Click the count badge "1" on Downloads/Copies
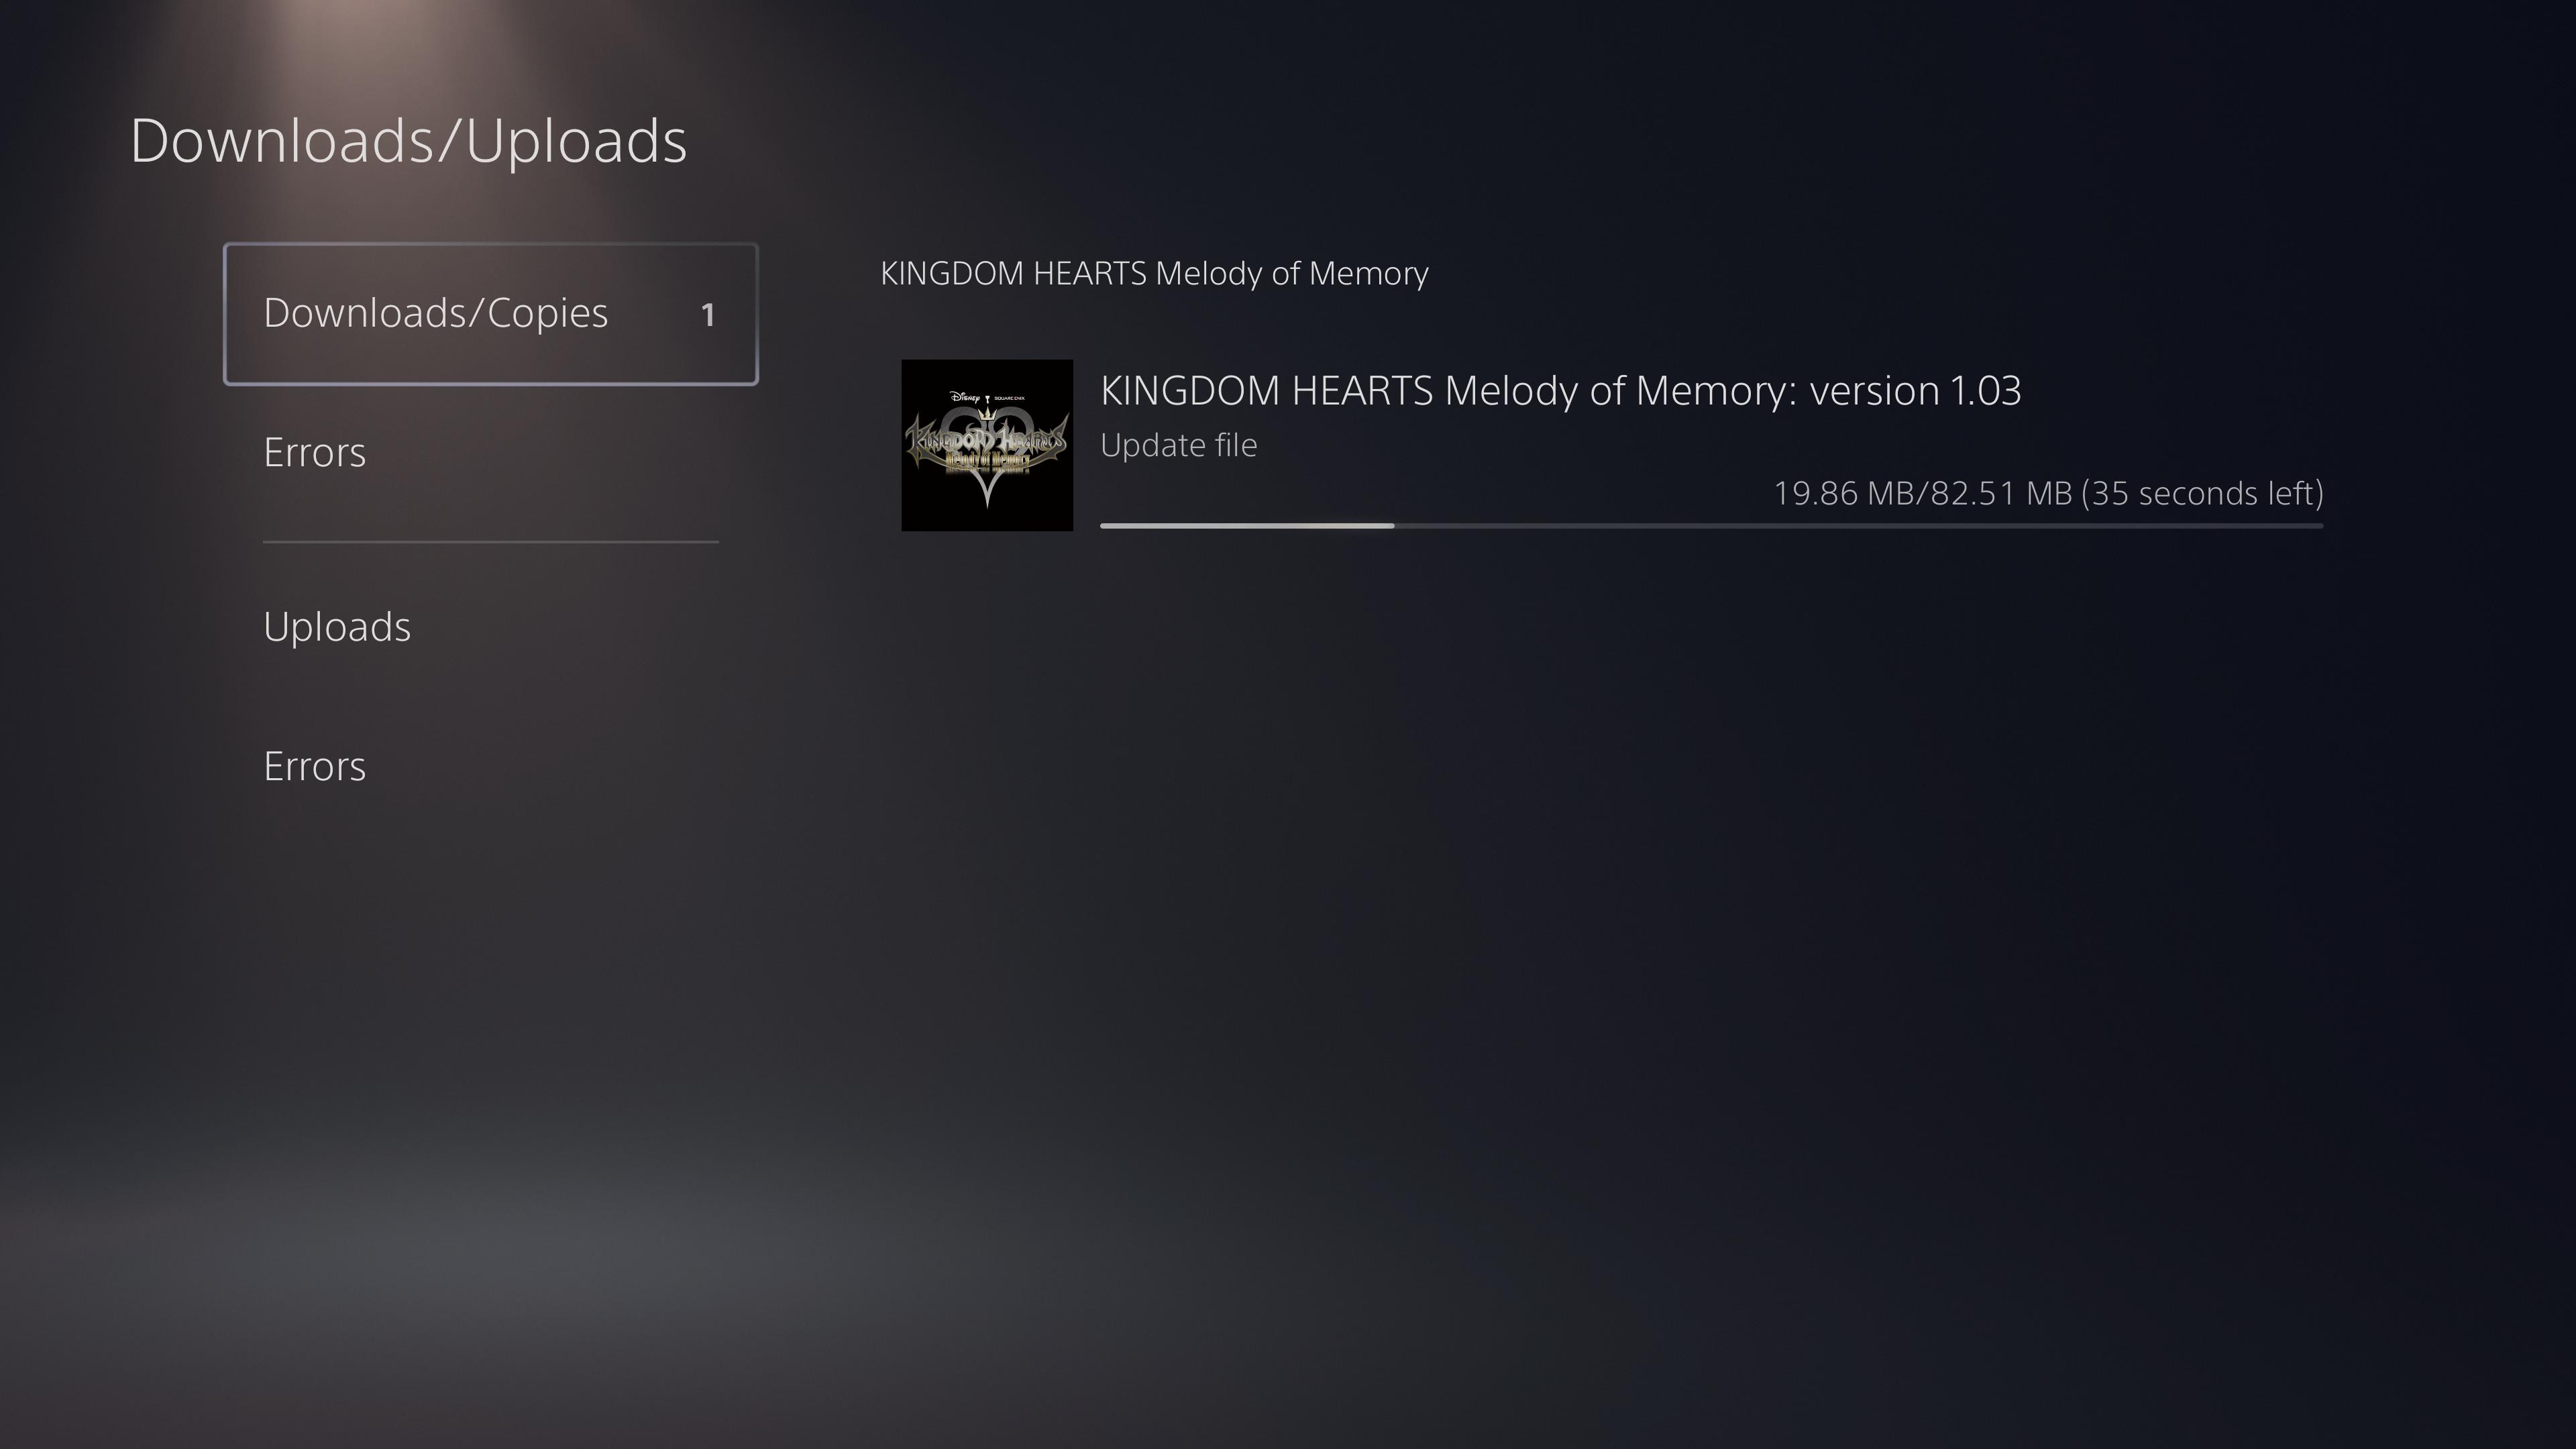Screen dimensions: 2576x1449 point(708,315)
